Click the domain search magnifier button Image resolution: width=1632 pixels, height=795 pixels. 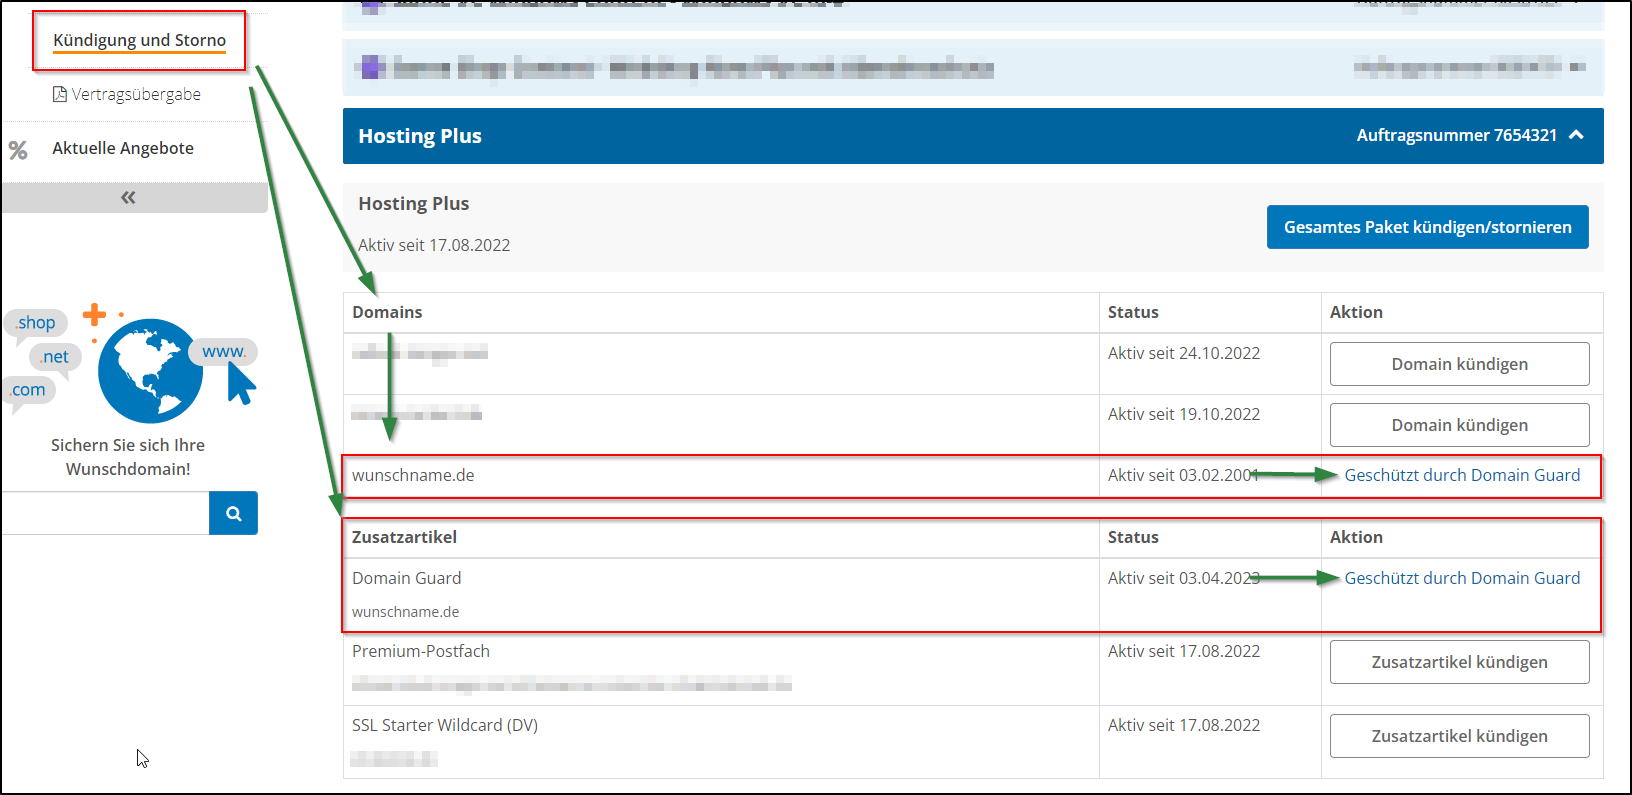tap(233, 513)
